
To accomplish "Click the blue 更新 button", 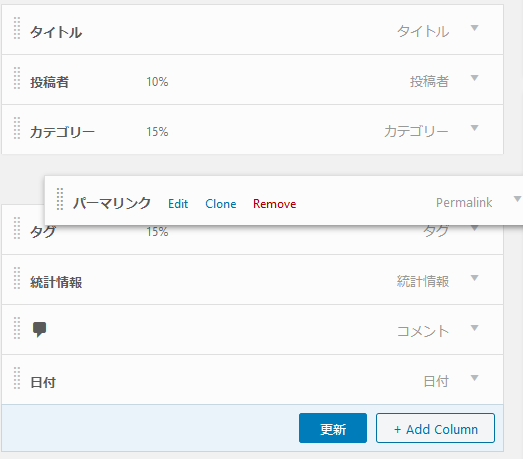I will pos(333,428).
